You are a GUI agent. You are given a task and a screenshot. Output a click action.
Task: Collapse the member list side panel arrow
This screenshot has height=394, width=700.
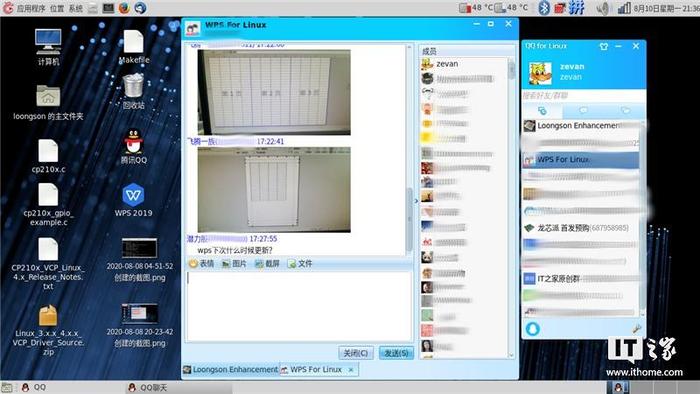point(416,201)
